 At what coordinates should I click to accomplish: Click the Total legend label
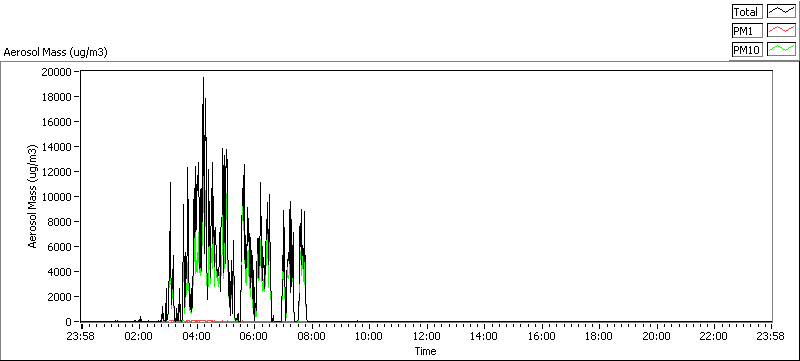pos(746,12)
